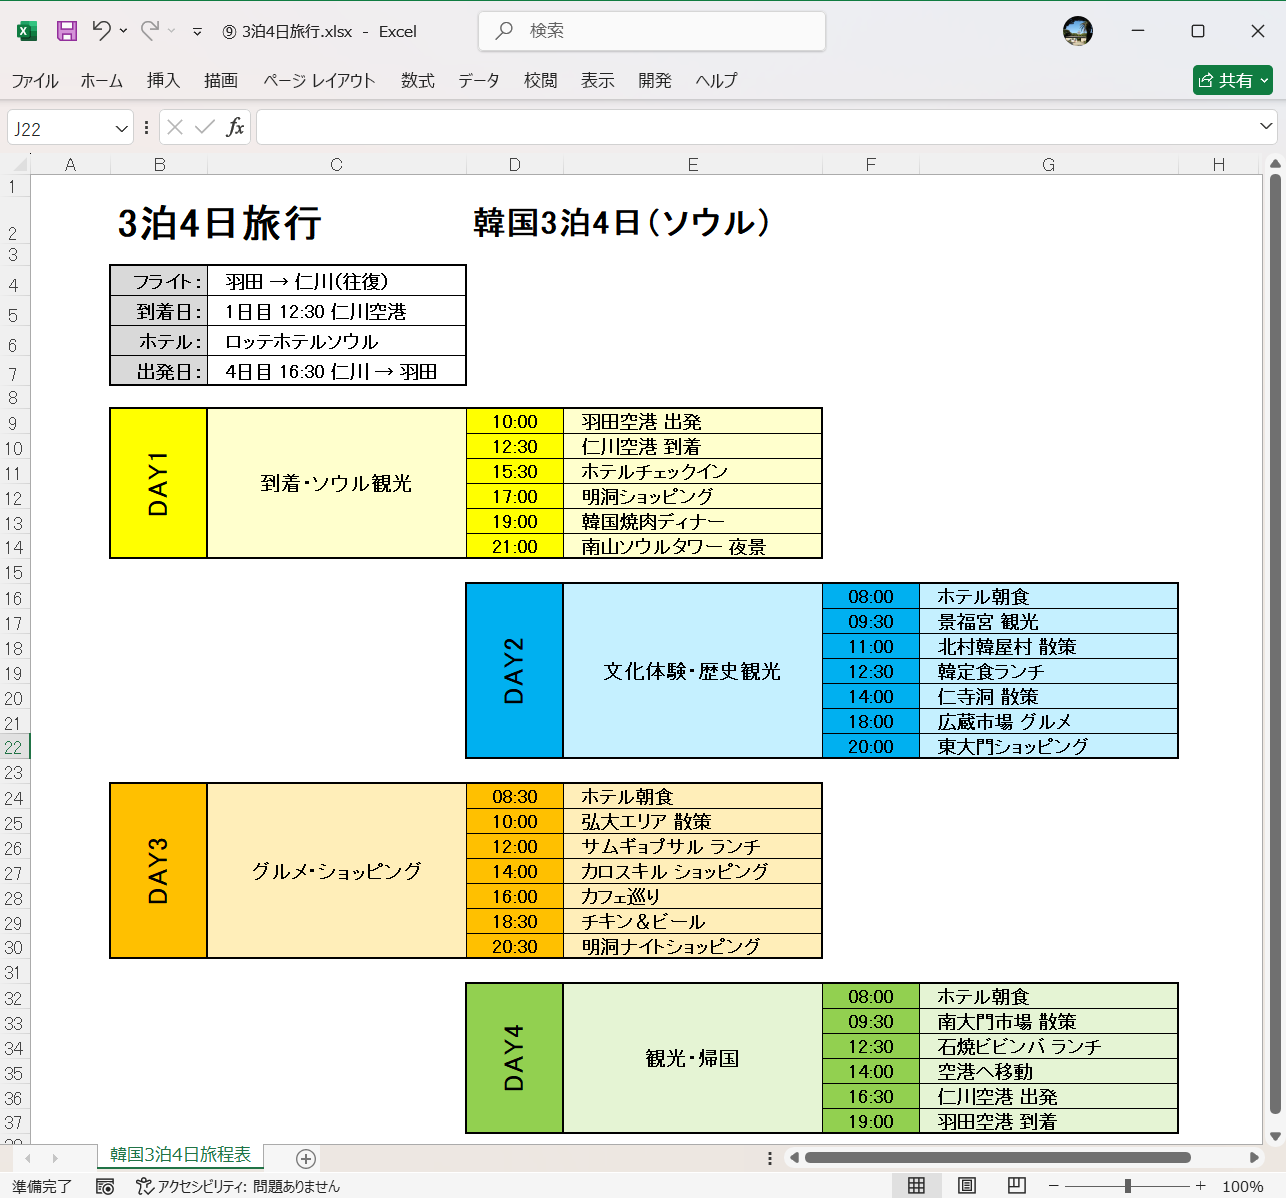Open Page Break Preview from status bar
Viewport: 1286px width, 1198px height.
click(x=1016, y=1186)
